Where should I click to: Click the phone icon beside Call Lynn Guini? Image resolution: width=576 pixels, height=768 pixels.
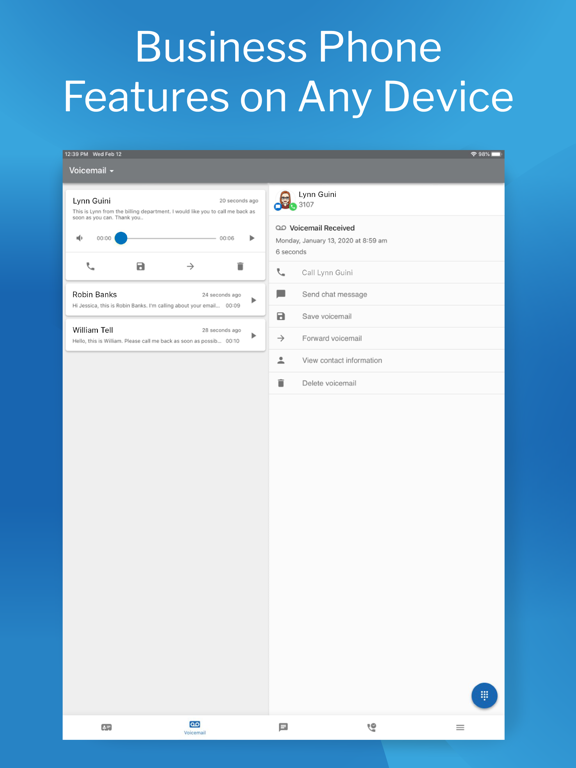(x=281, y=272)
